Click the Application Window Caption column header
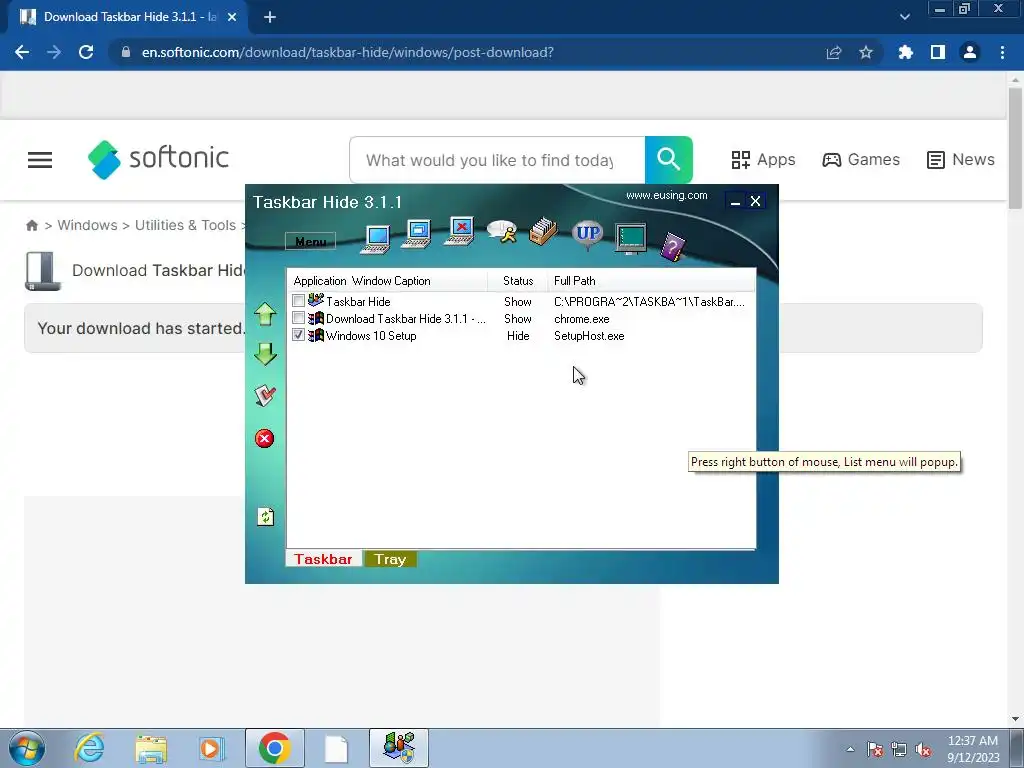Screen dimensions: 1024x768 [387, 281]
